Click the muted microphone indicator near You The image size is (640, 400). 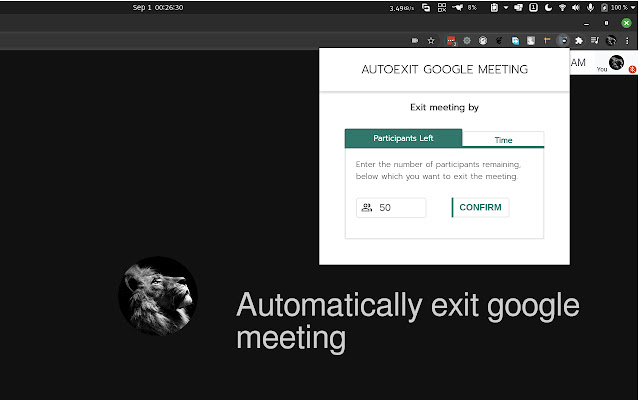633,69
